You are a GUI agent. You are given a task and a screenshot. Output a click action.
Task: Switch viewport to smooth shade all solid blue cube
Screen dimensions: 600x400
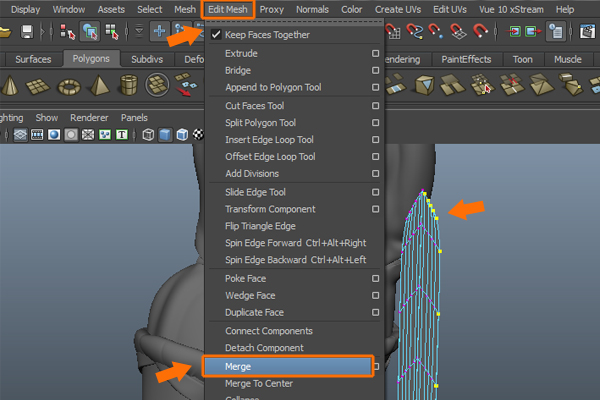point(165,135)
